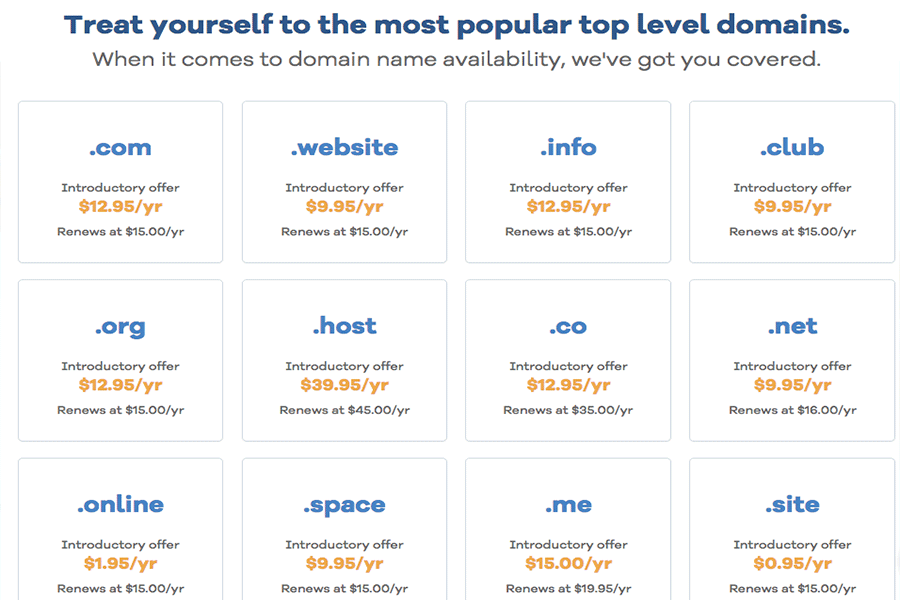
Task: Choose the .site domain title
Action: [x=792, y=504]
